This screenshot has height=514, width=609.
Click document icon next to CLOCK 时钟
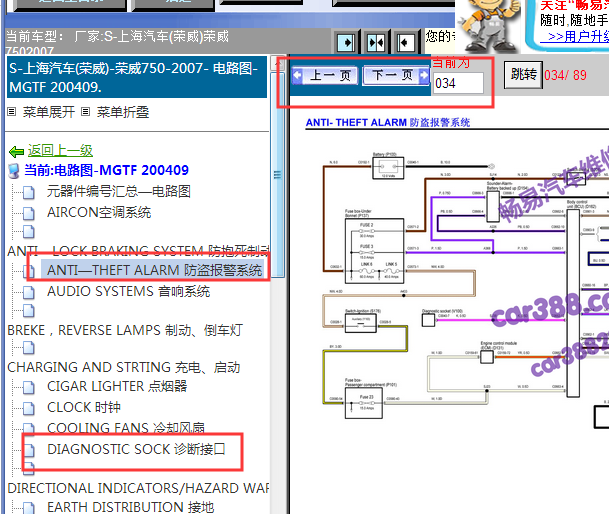tap(28, 408)
